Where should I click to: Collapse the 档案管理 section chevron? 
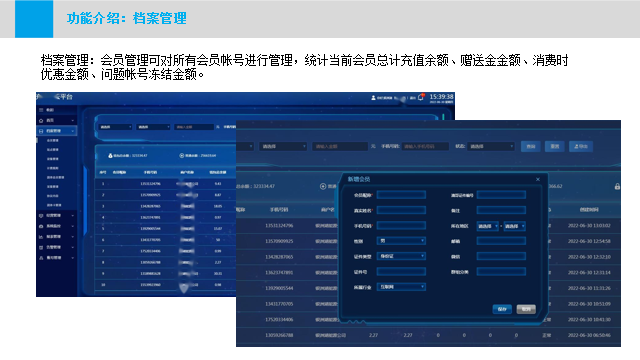click(73, 131)
